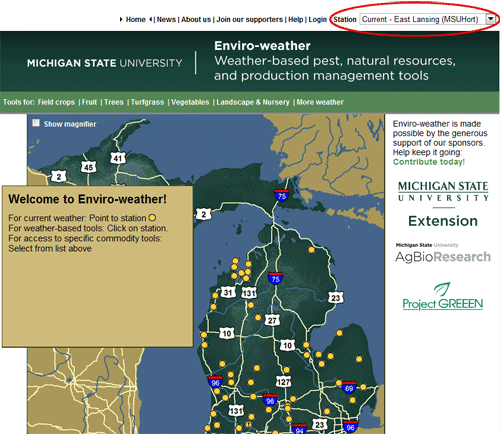Open the News page link
The width and height of the screenshot is (500, 434).
pyautogui.click(x=166, y=20)
